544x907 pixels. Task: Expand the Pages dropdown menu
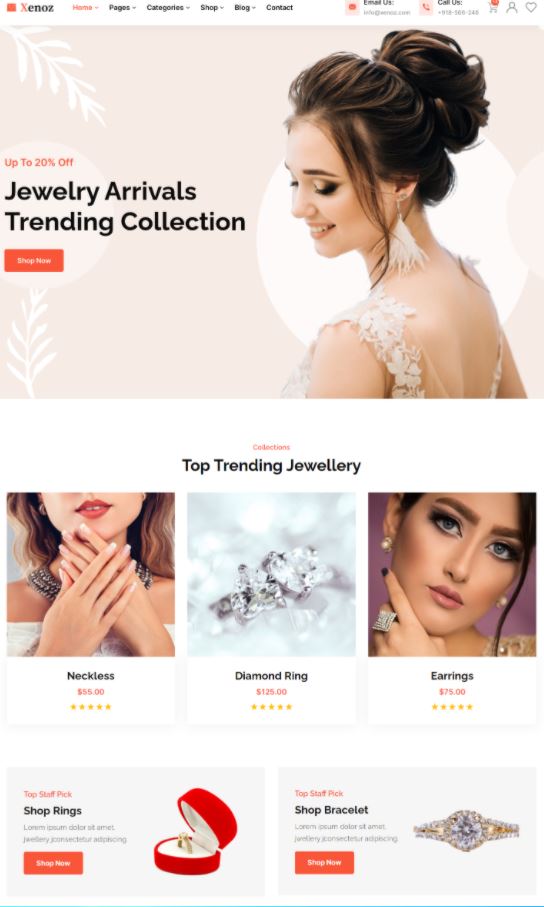click(122, 8)
